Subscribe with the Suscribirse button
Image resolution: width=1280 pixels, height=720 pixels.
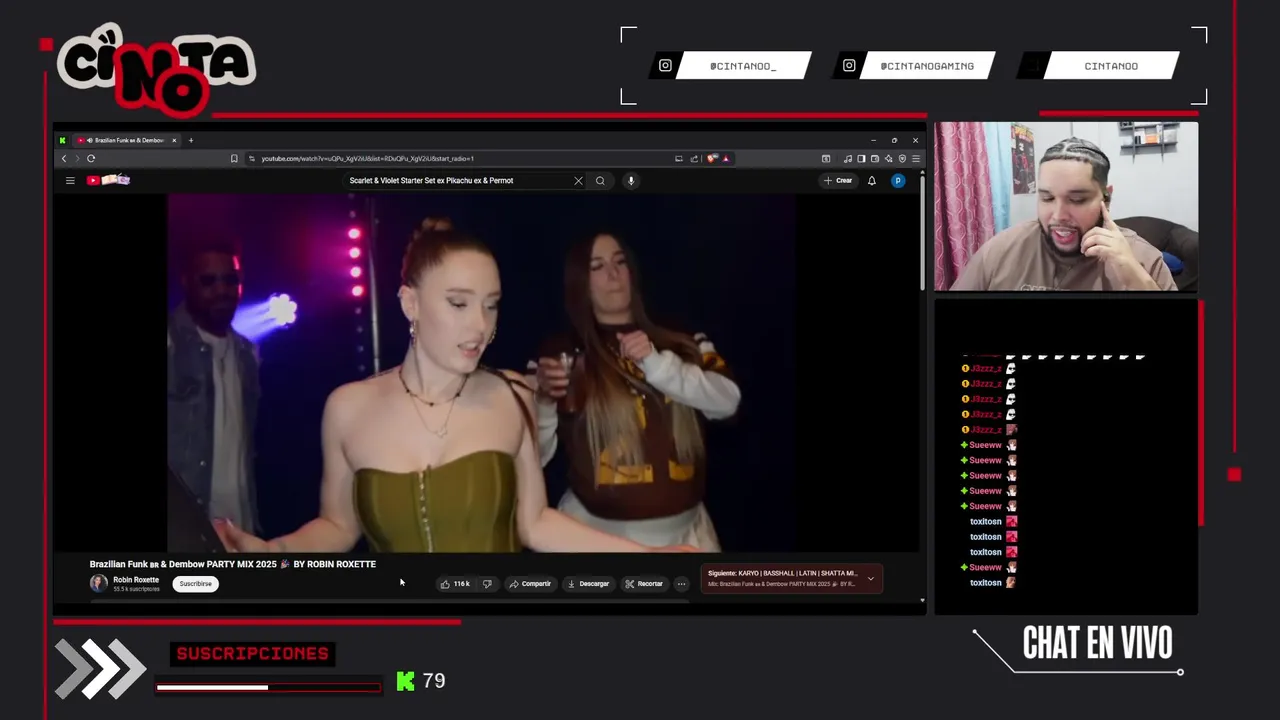tap(196, 584)
